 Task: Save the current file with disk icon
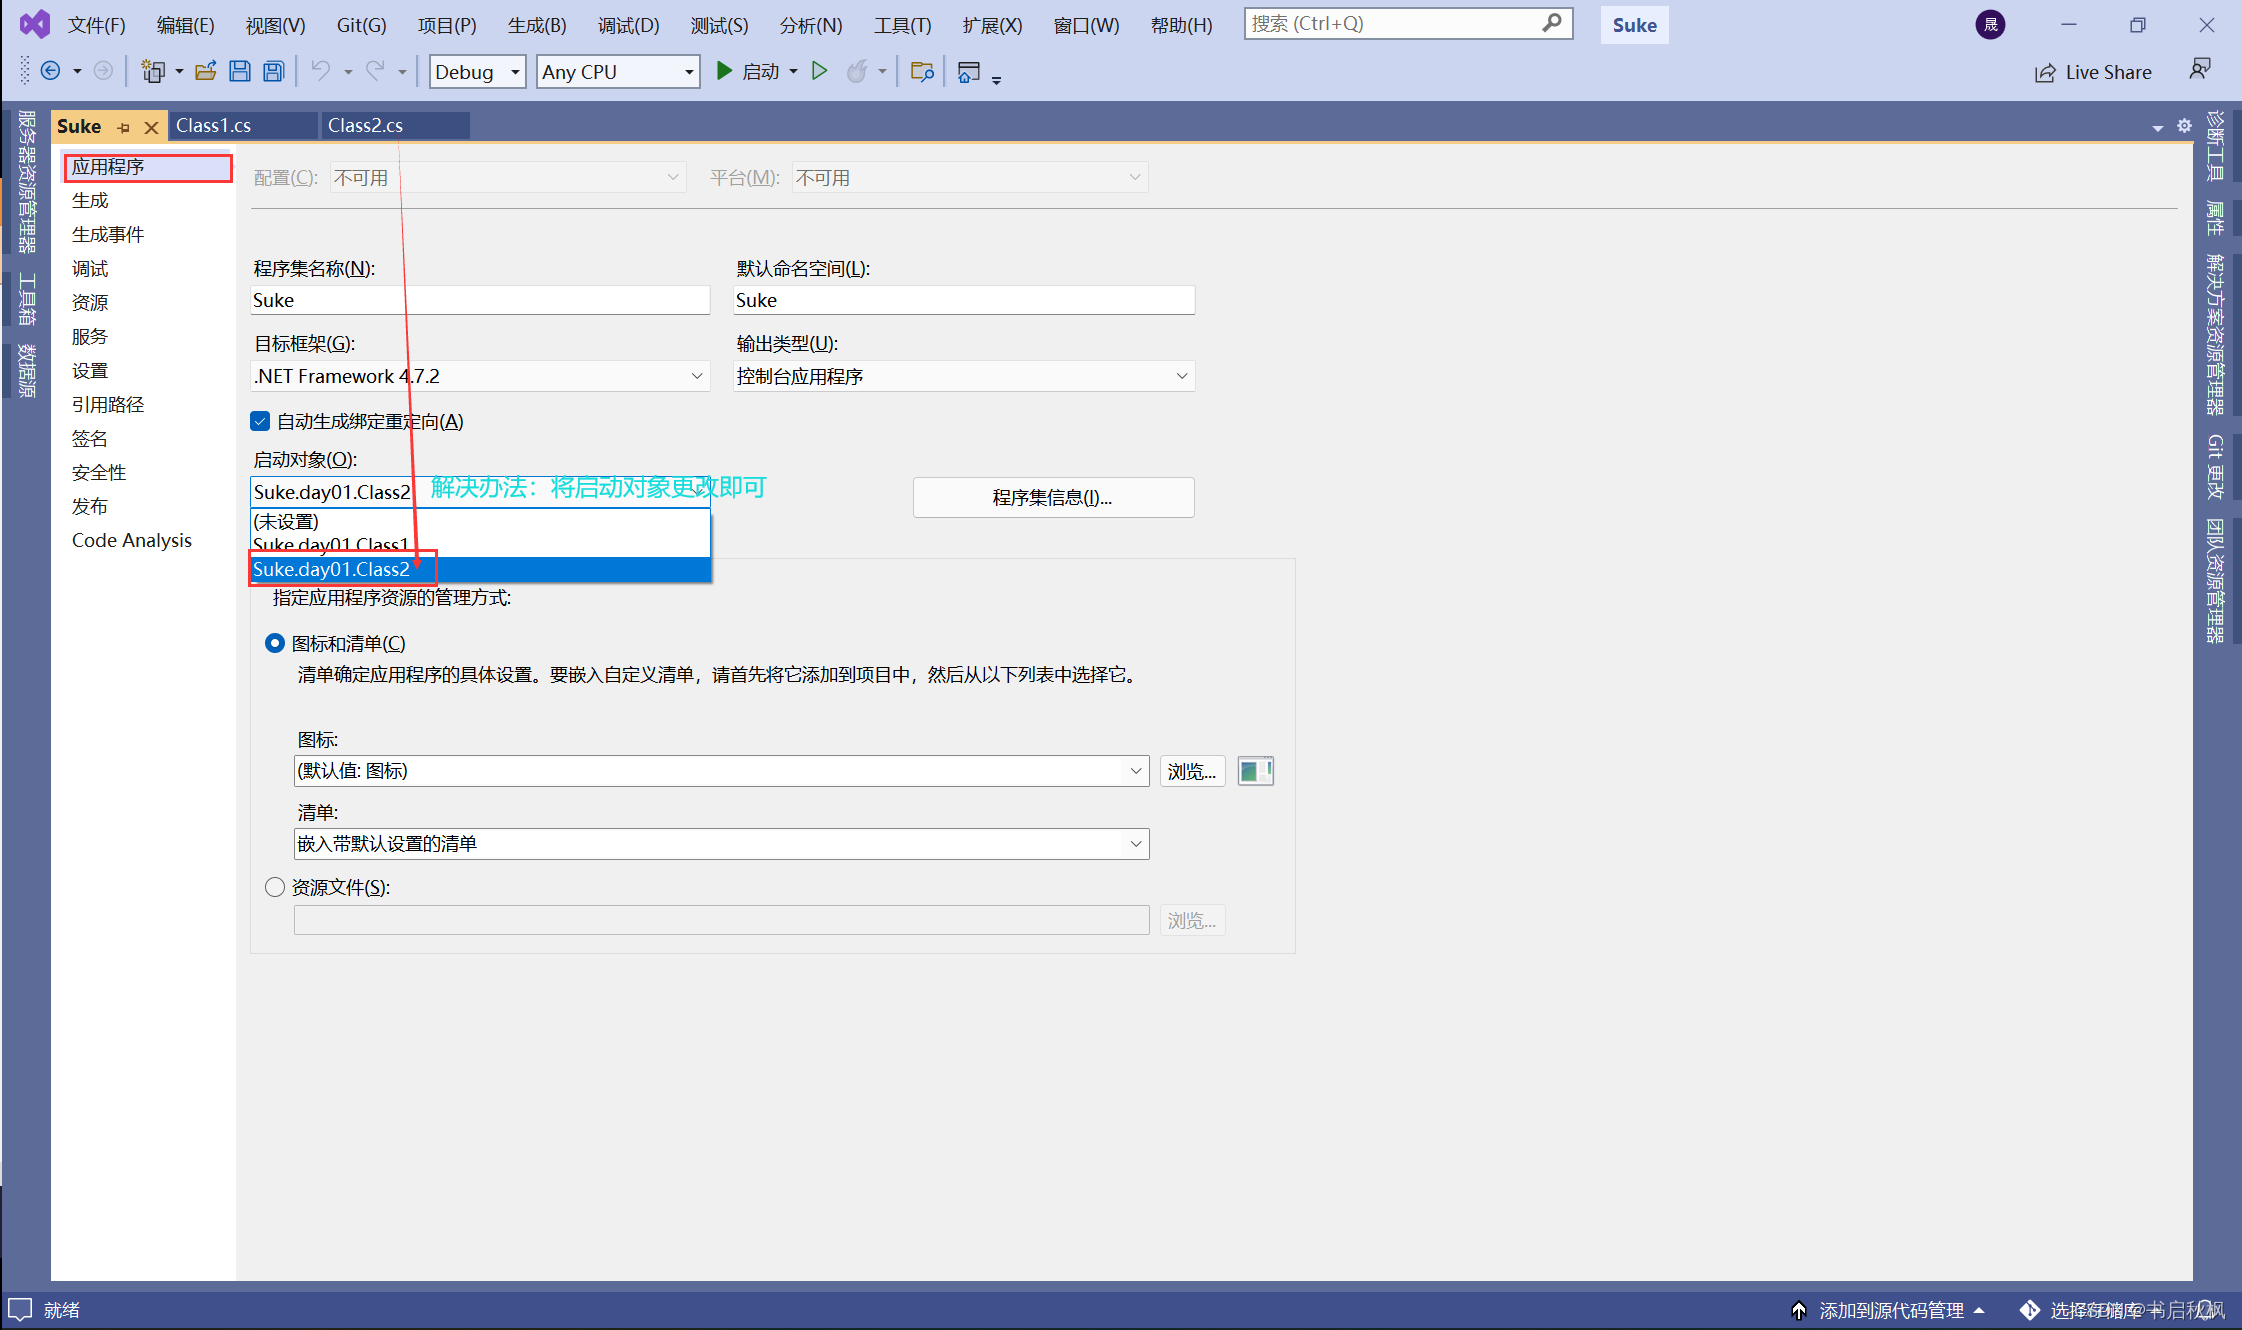click(x=240, y=71)
